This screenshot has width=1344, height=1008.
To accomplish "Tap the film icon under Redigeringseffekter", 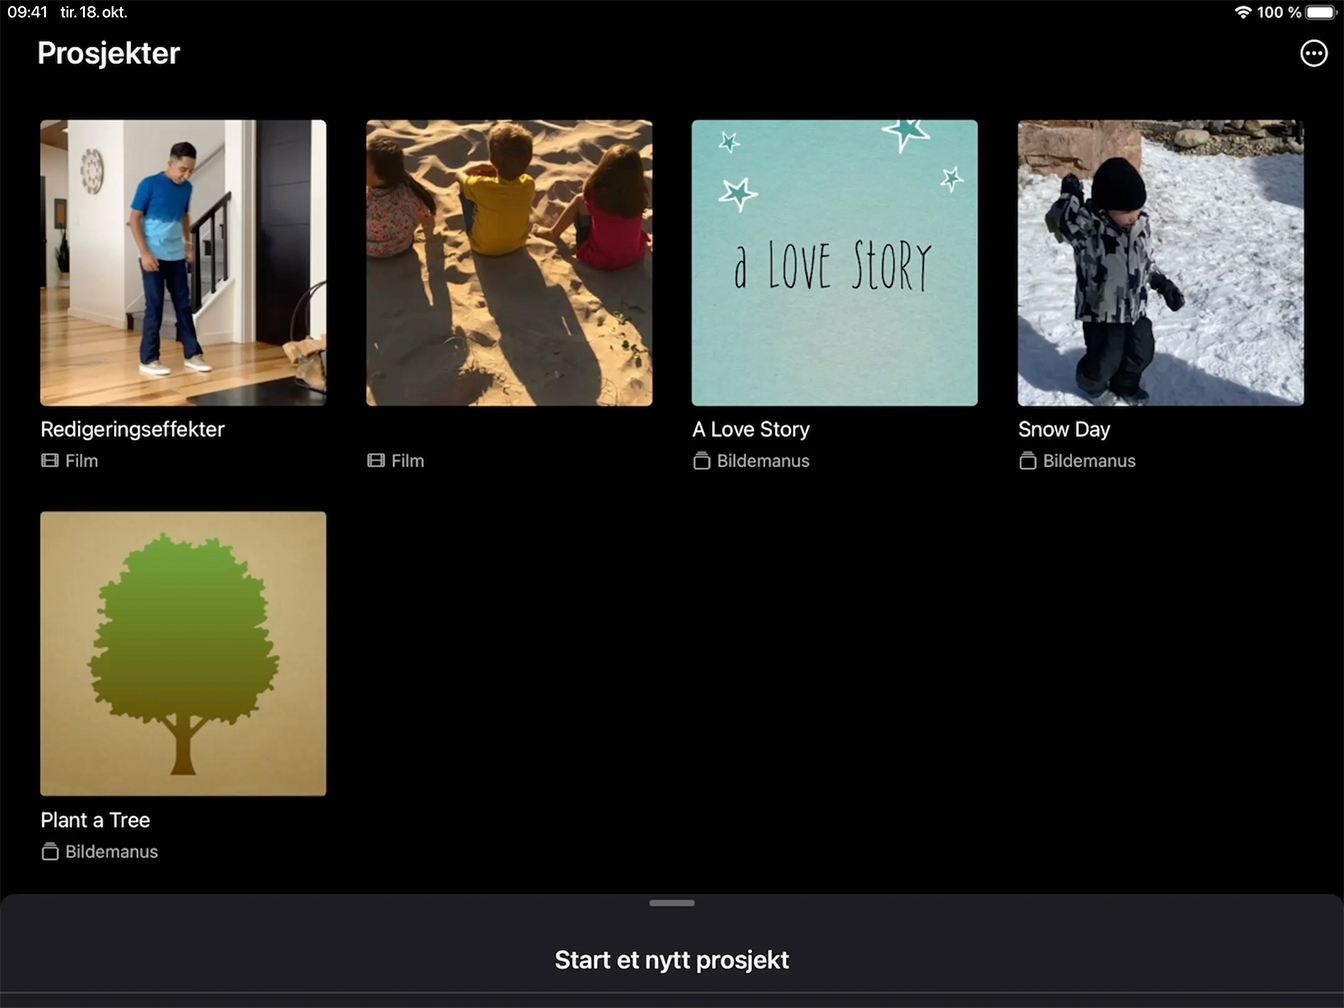I will 50,461.
